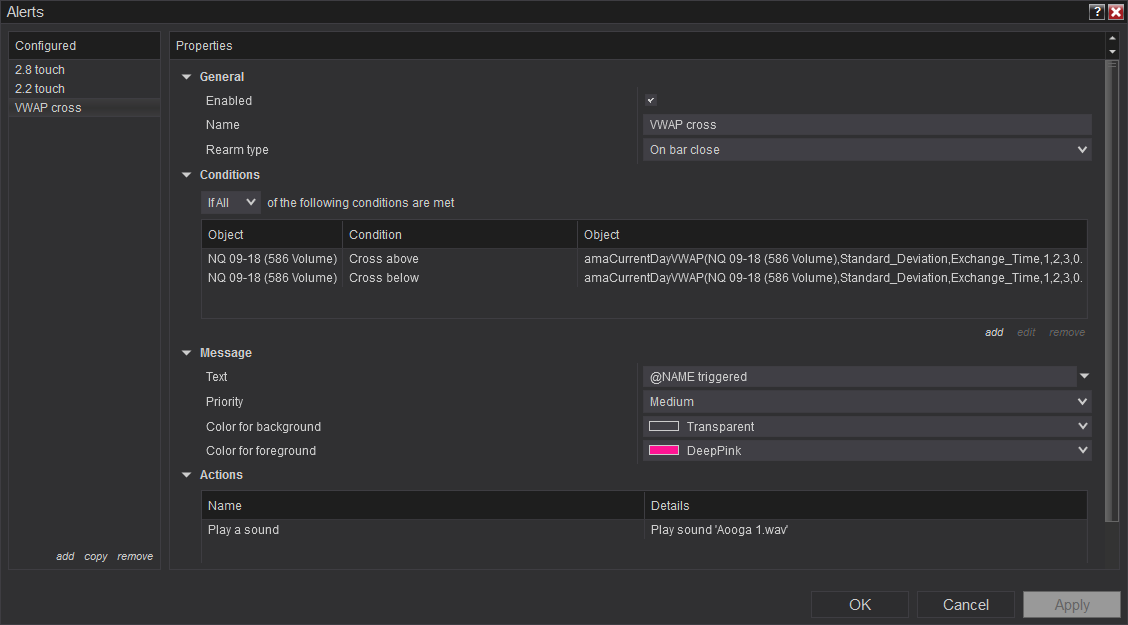The width and height of the screenshot is (1128, 625).
Task: Select the 2.2 touch alert
Action: click(40, 89)
